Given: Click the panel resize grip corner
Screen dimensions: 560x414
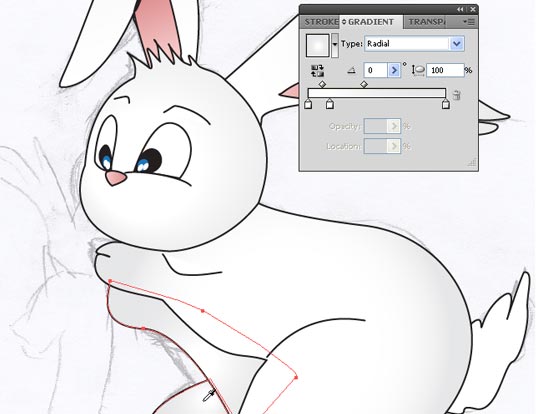Looking at the screenshot, I should pos(472,163).
